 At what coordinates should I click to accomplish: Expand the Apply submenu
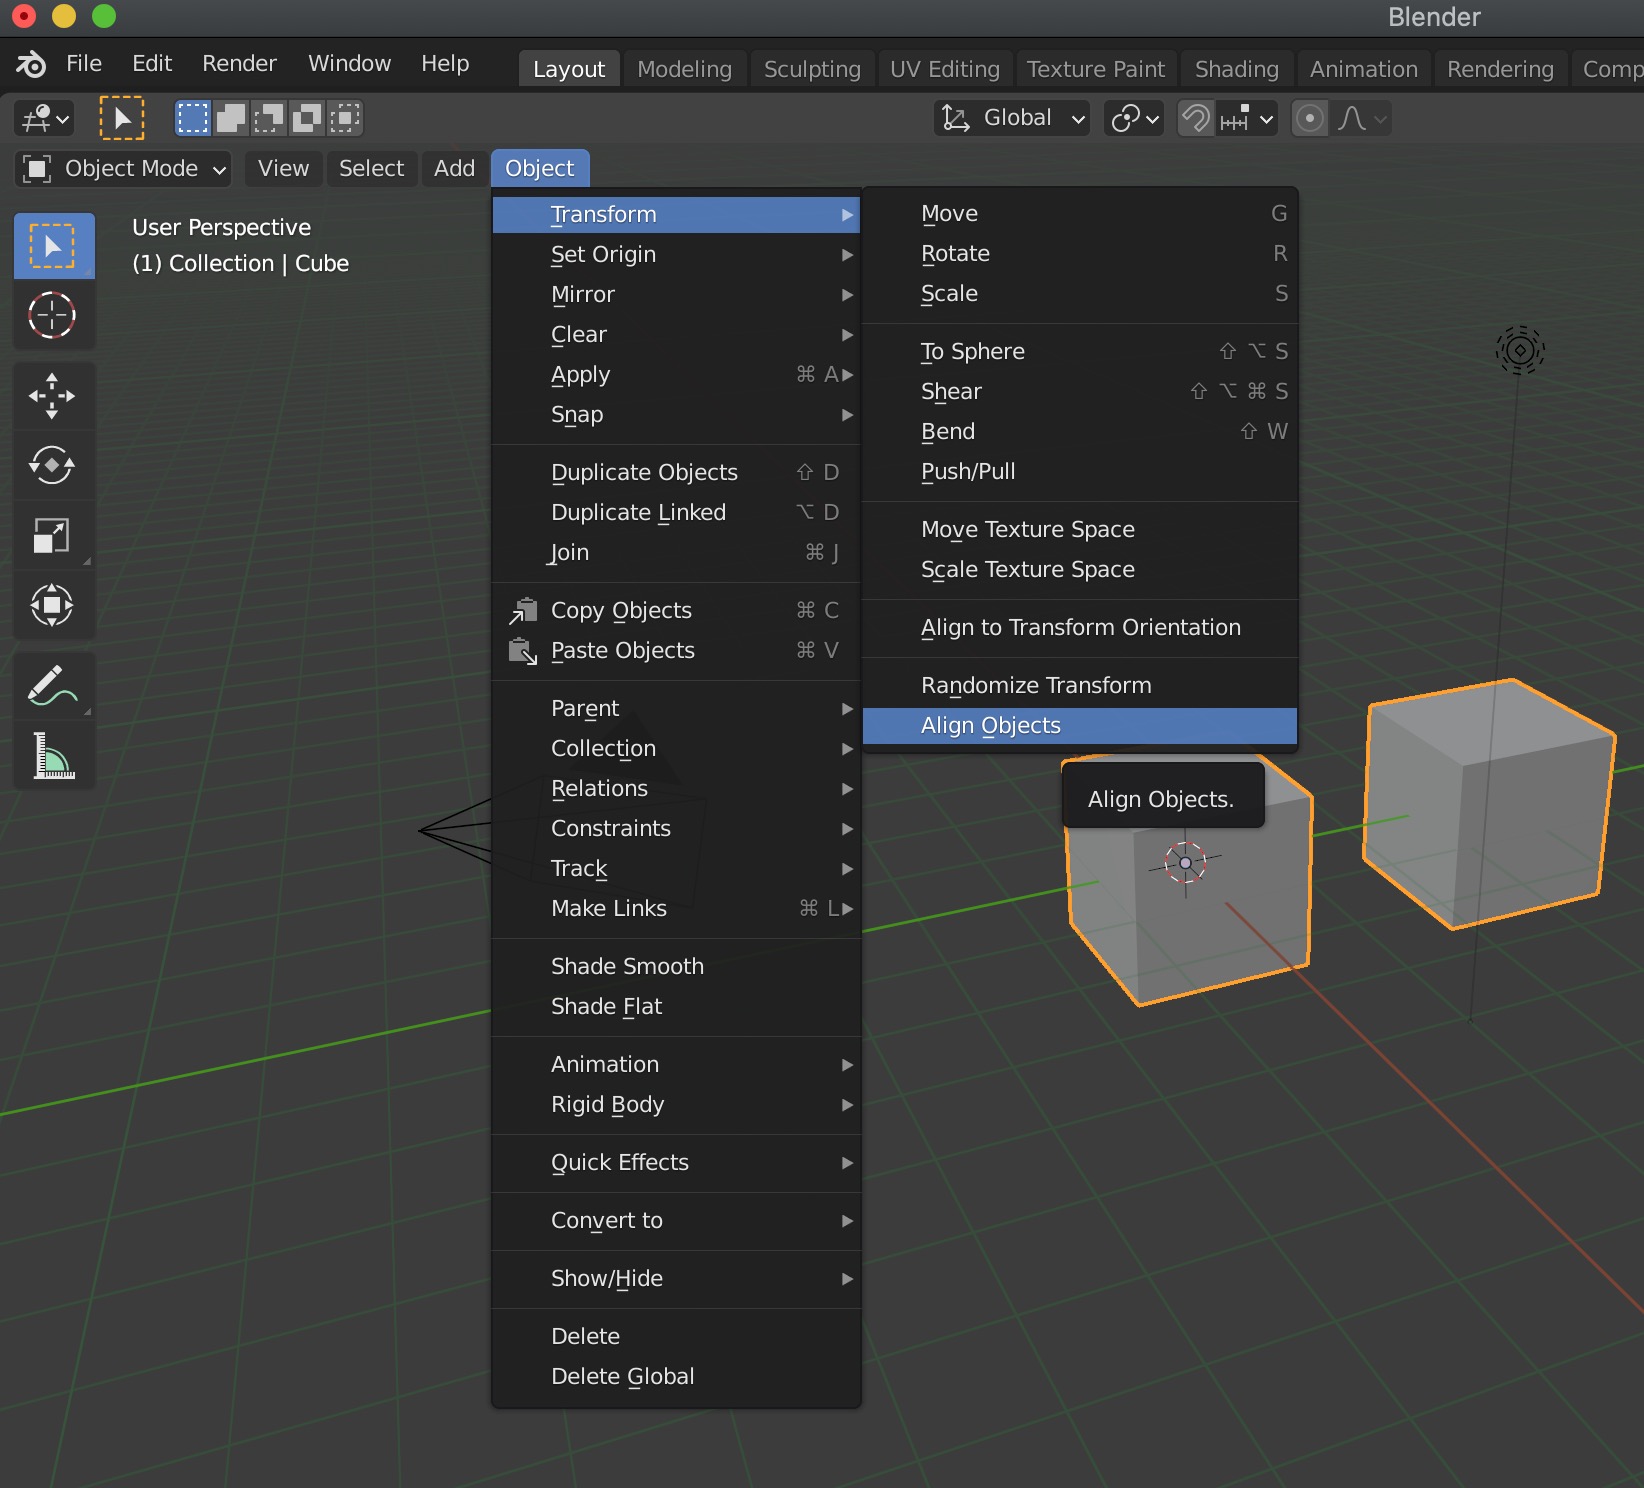677,374
